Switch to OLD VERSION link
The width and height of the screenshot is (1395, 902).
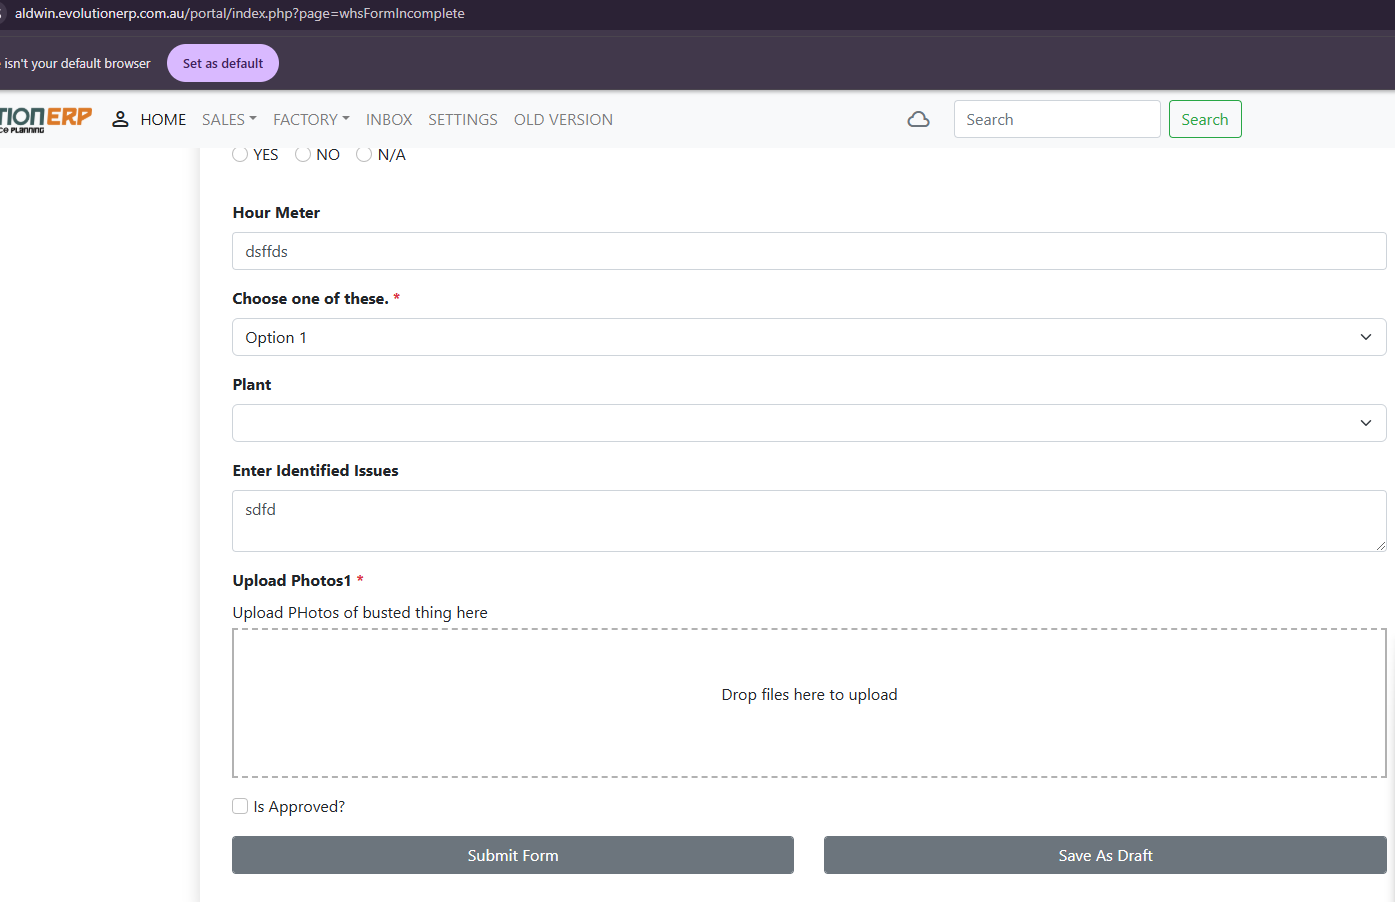[563, 120]
